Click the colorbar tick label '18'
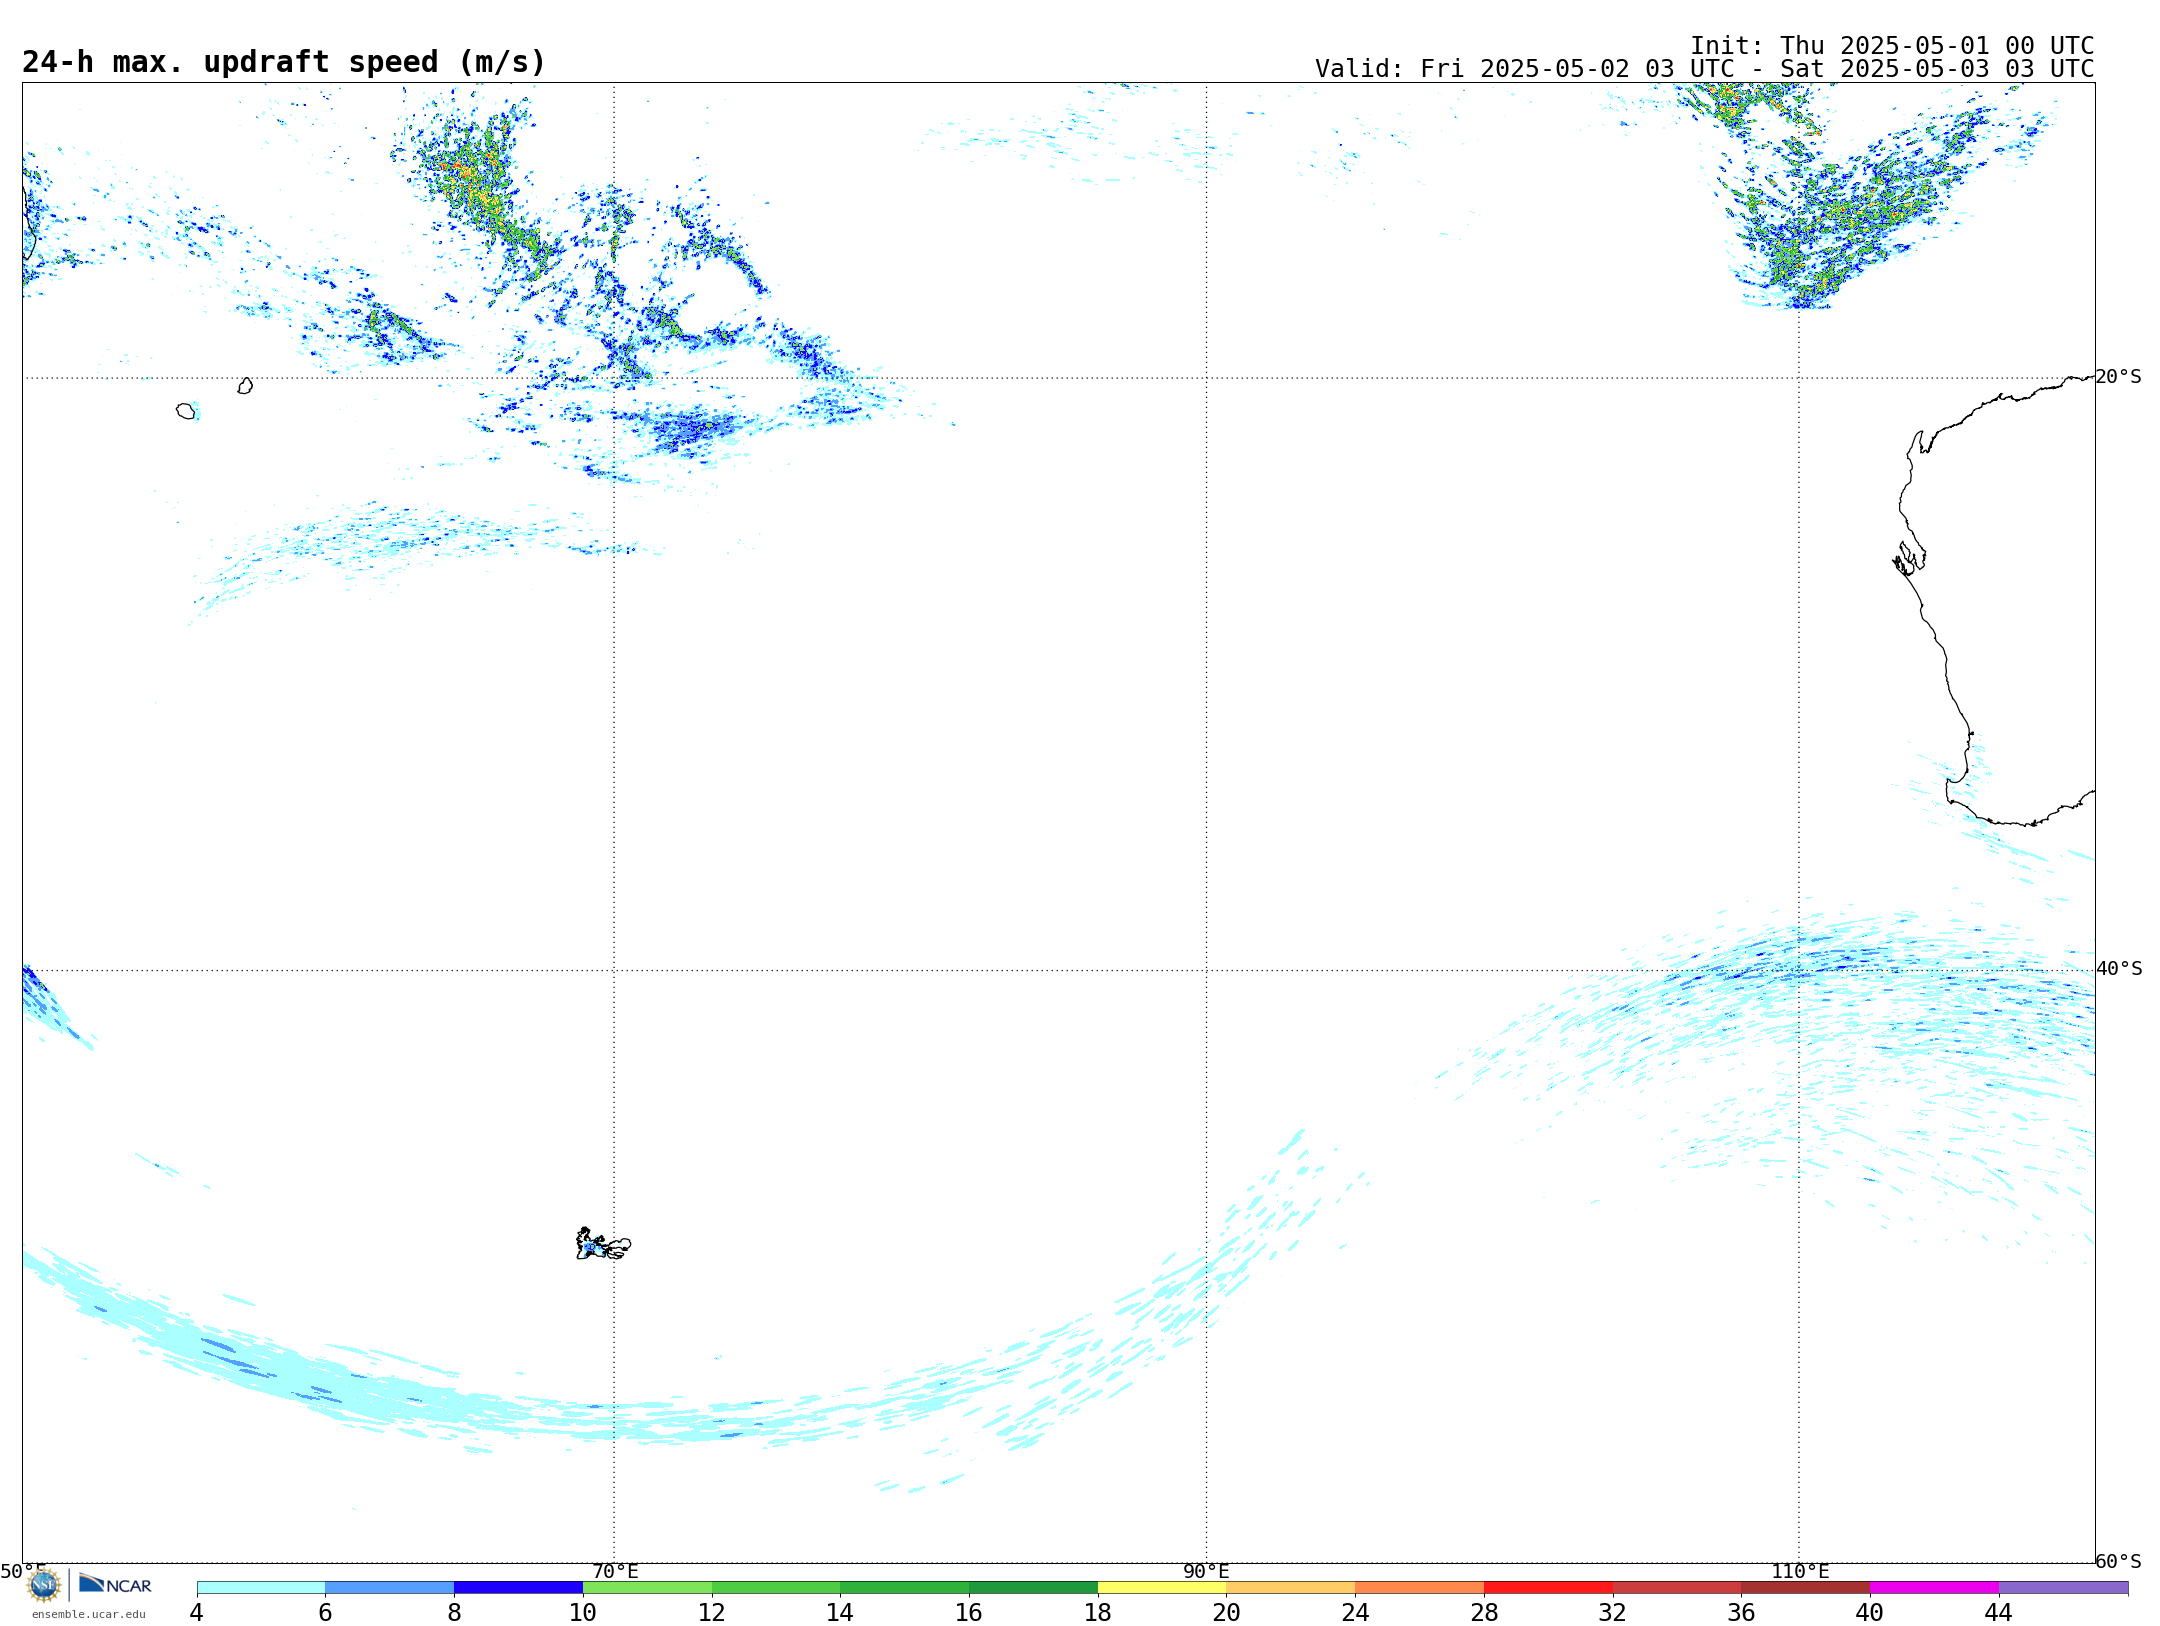Image resolution: width=2160 pixels, height=1626 pixels. (1098, 1613)
